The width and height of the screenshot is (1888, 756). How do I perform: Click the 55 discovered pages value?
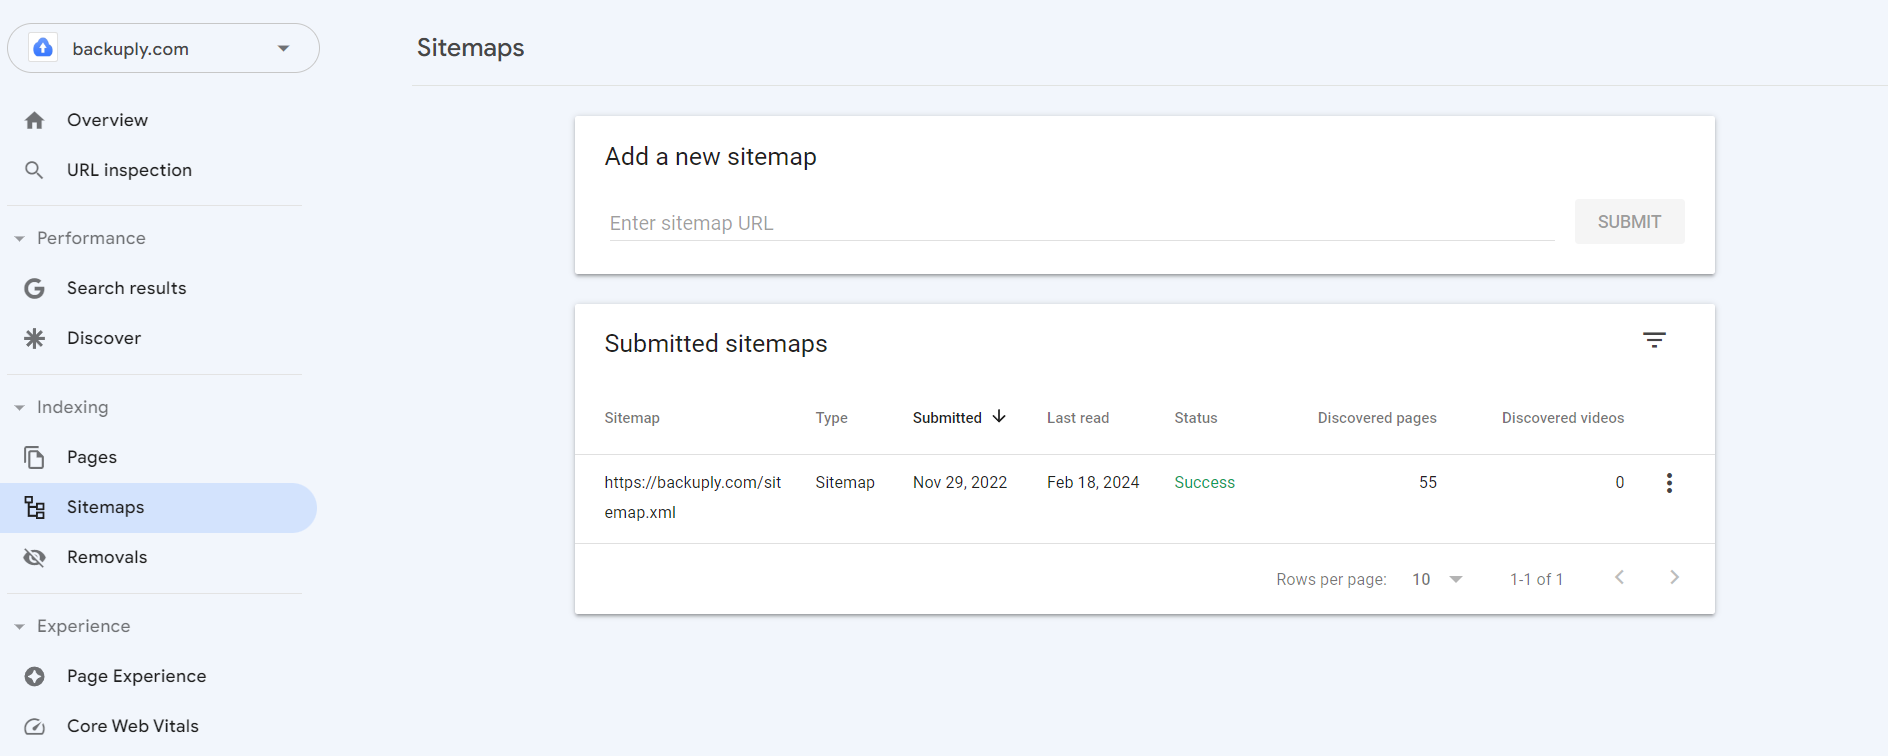1428,482
